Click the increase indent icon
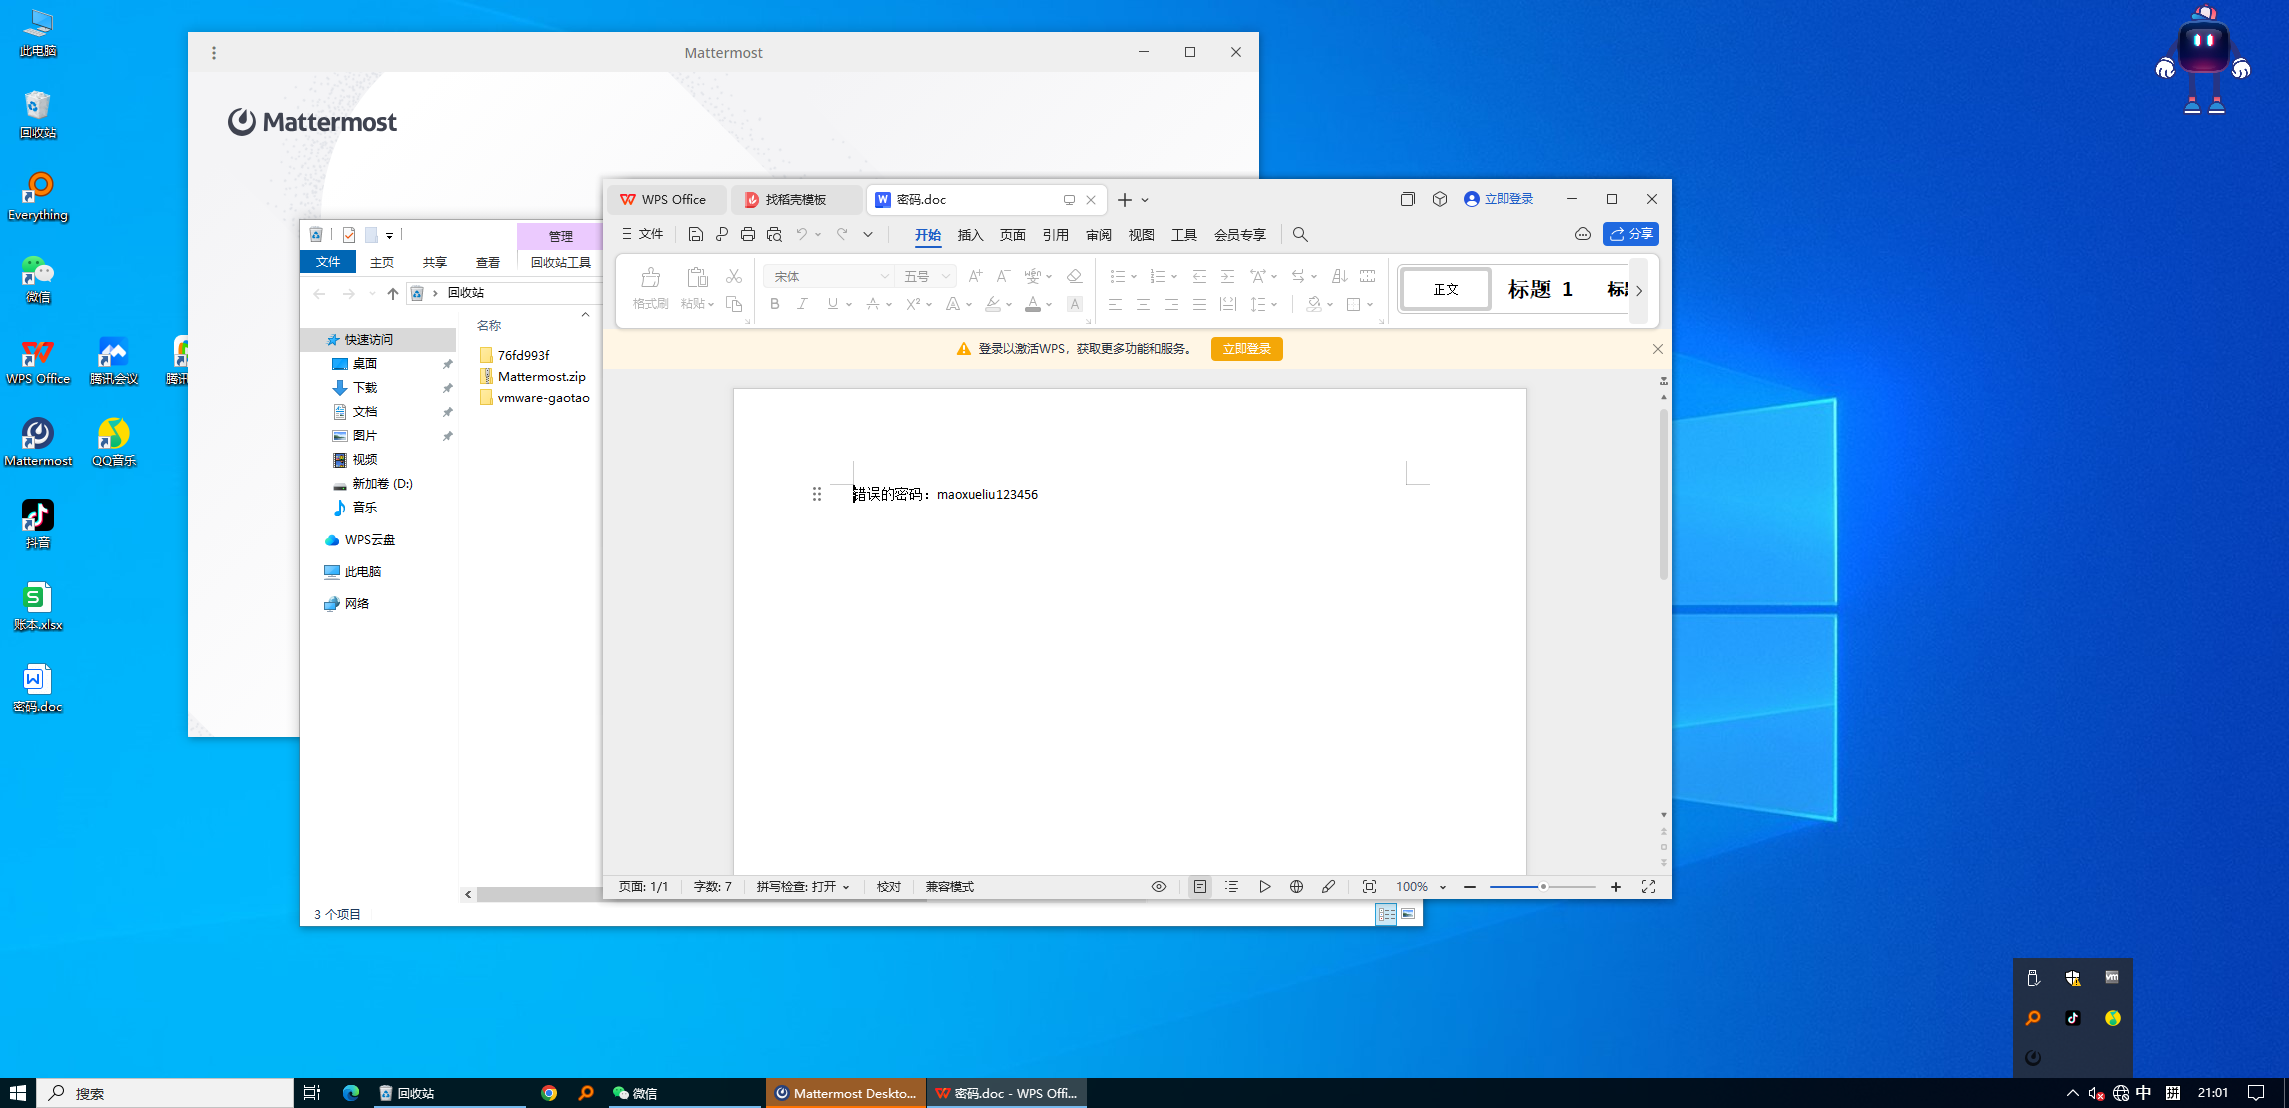Image resolution: width=2289 pixels, height=1108 pixels. (x=1227, y=276)
